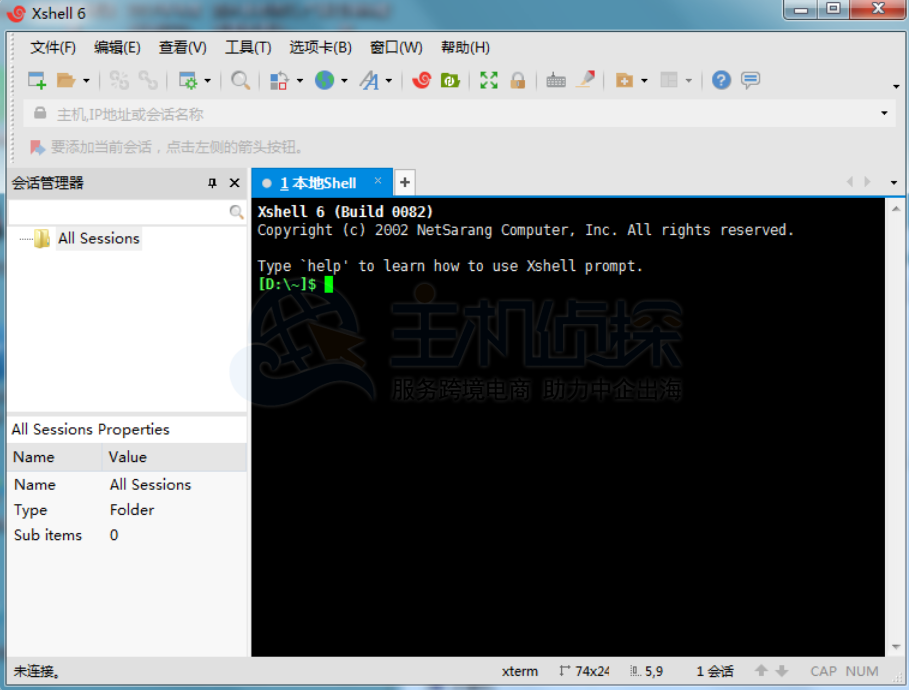Pin the session manager panel

point(213,183)
